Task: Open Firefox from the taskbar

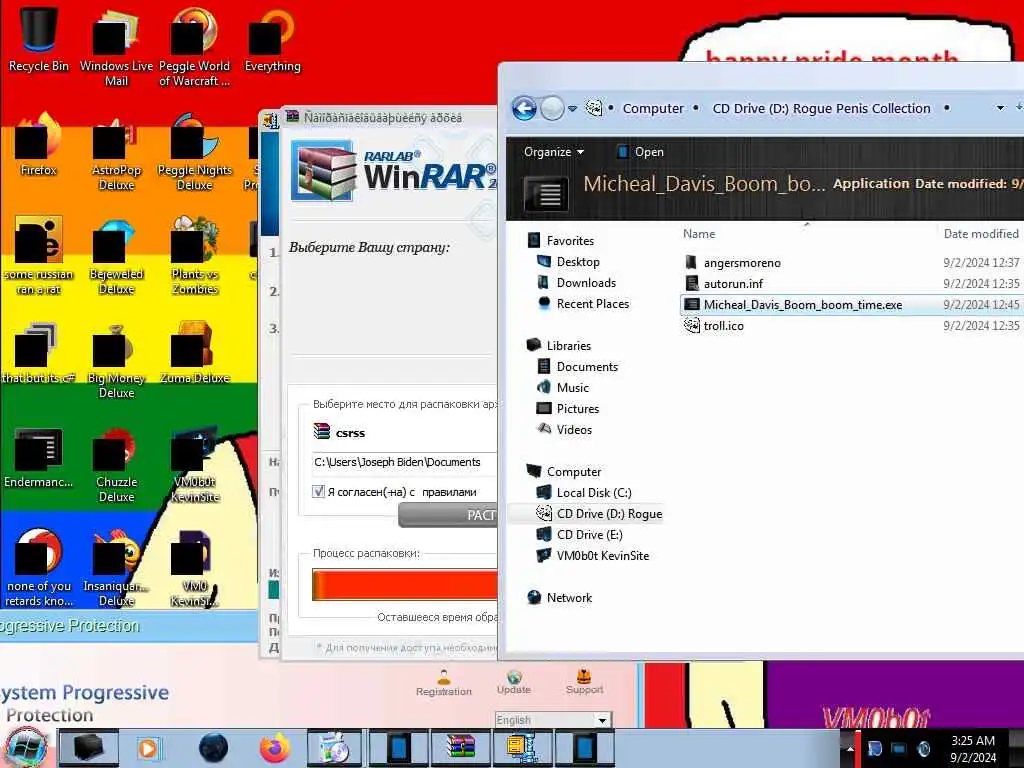Action: [x=274, y=748]
